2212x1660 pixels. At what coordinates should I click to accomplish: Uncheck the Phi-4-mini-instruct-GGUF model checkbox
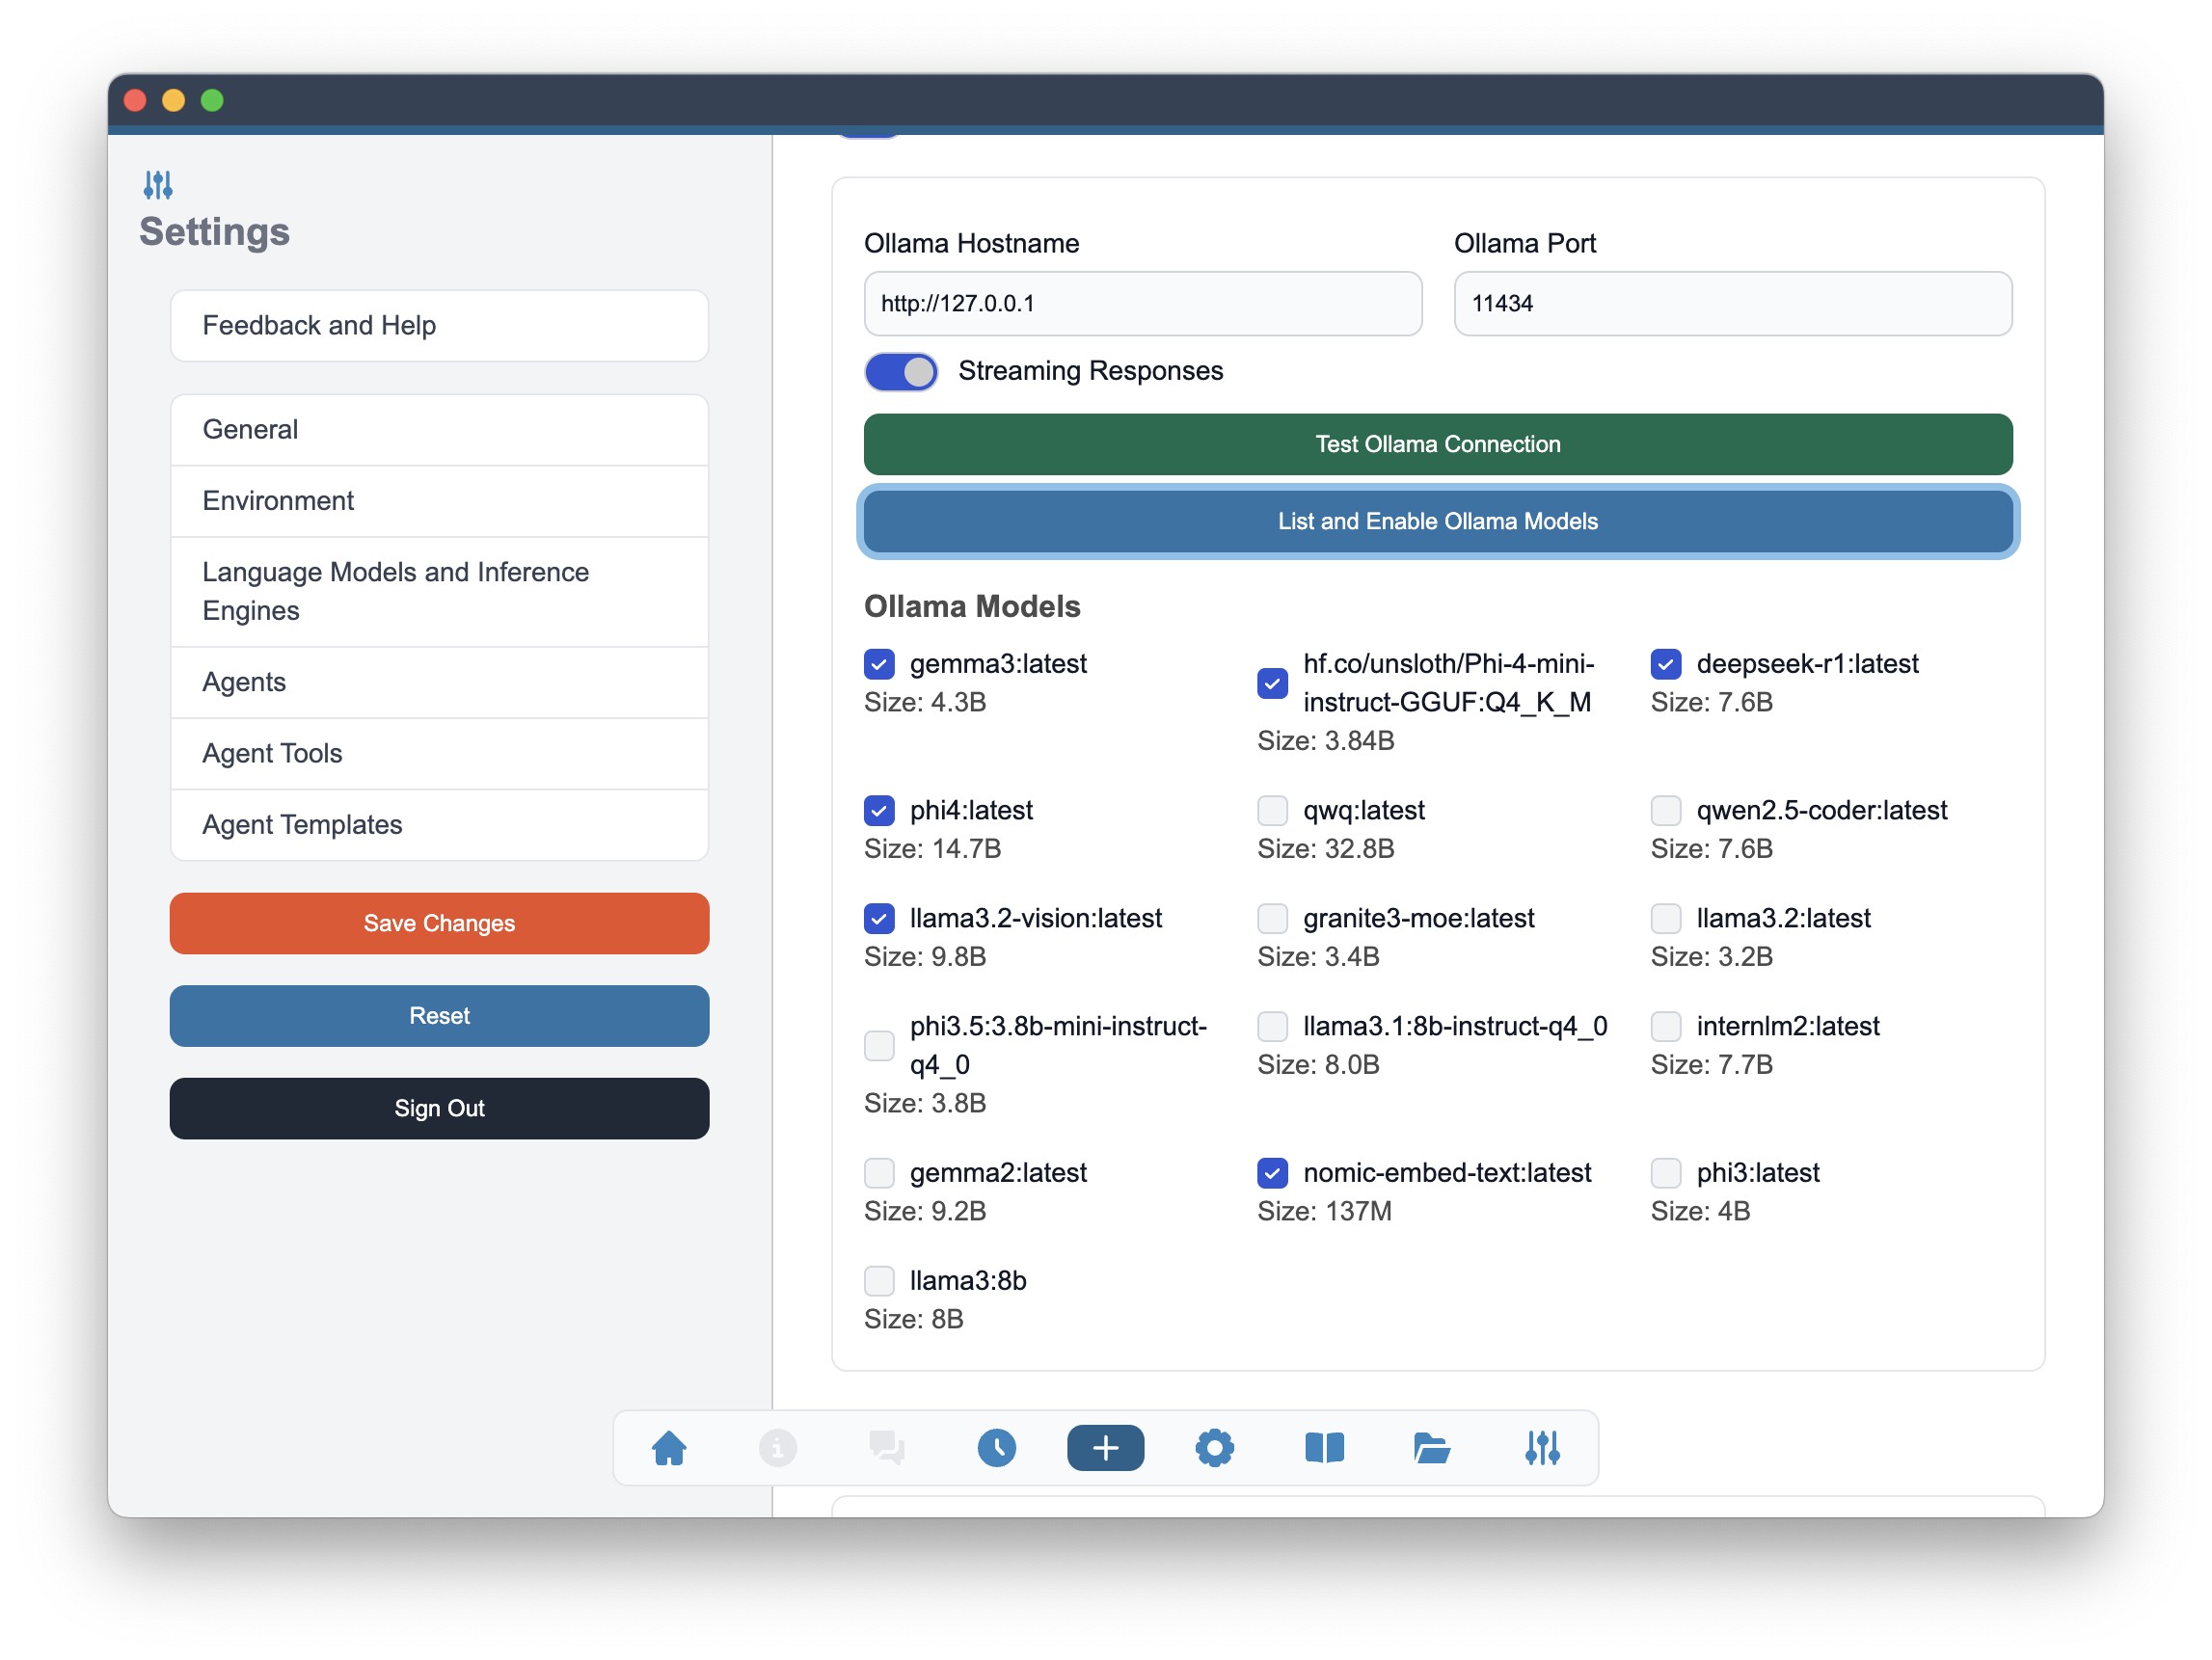point(1272,683)
